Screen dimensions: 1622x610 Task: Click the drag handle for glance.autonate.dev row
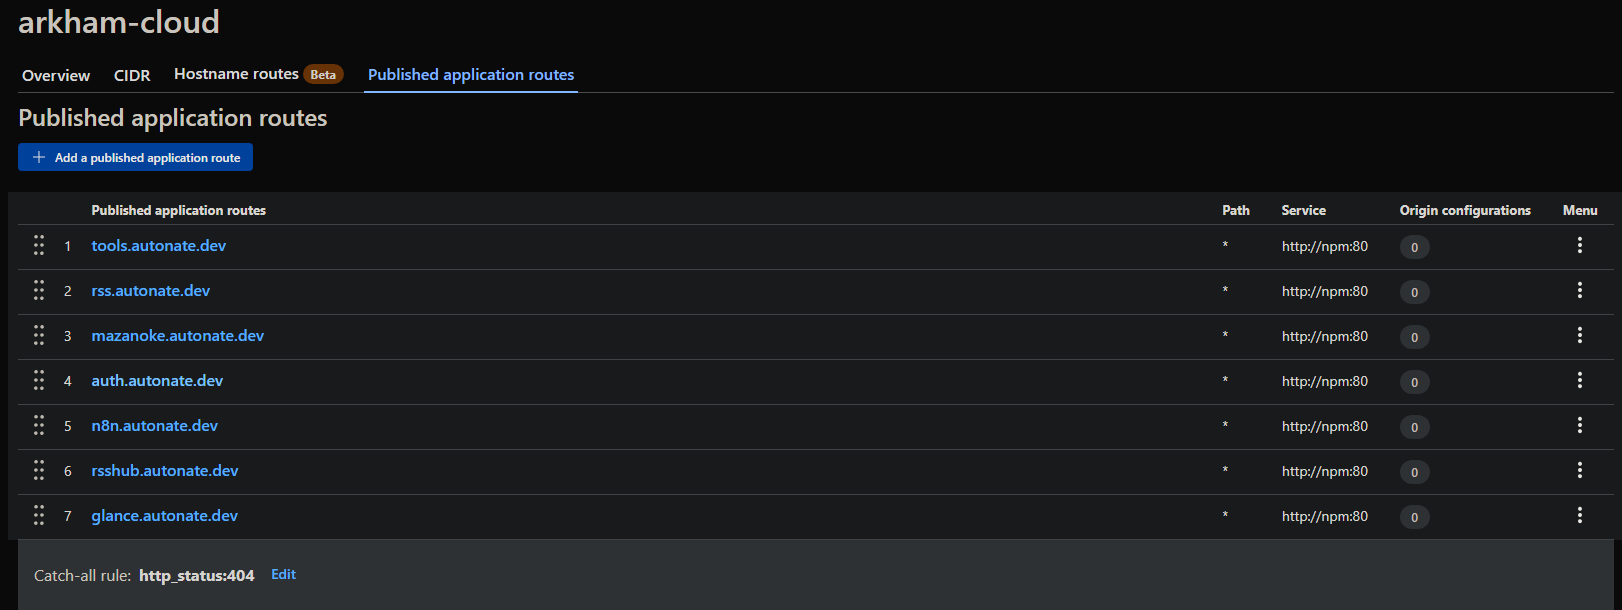[39, 515]
